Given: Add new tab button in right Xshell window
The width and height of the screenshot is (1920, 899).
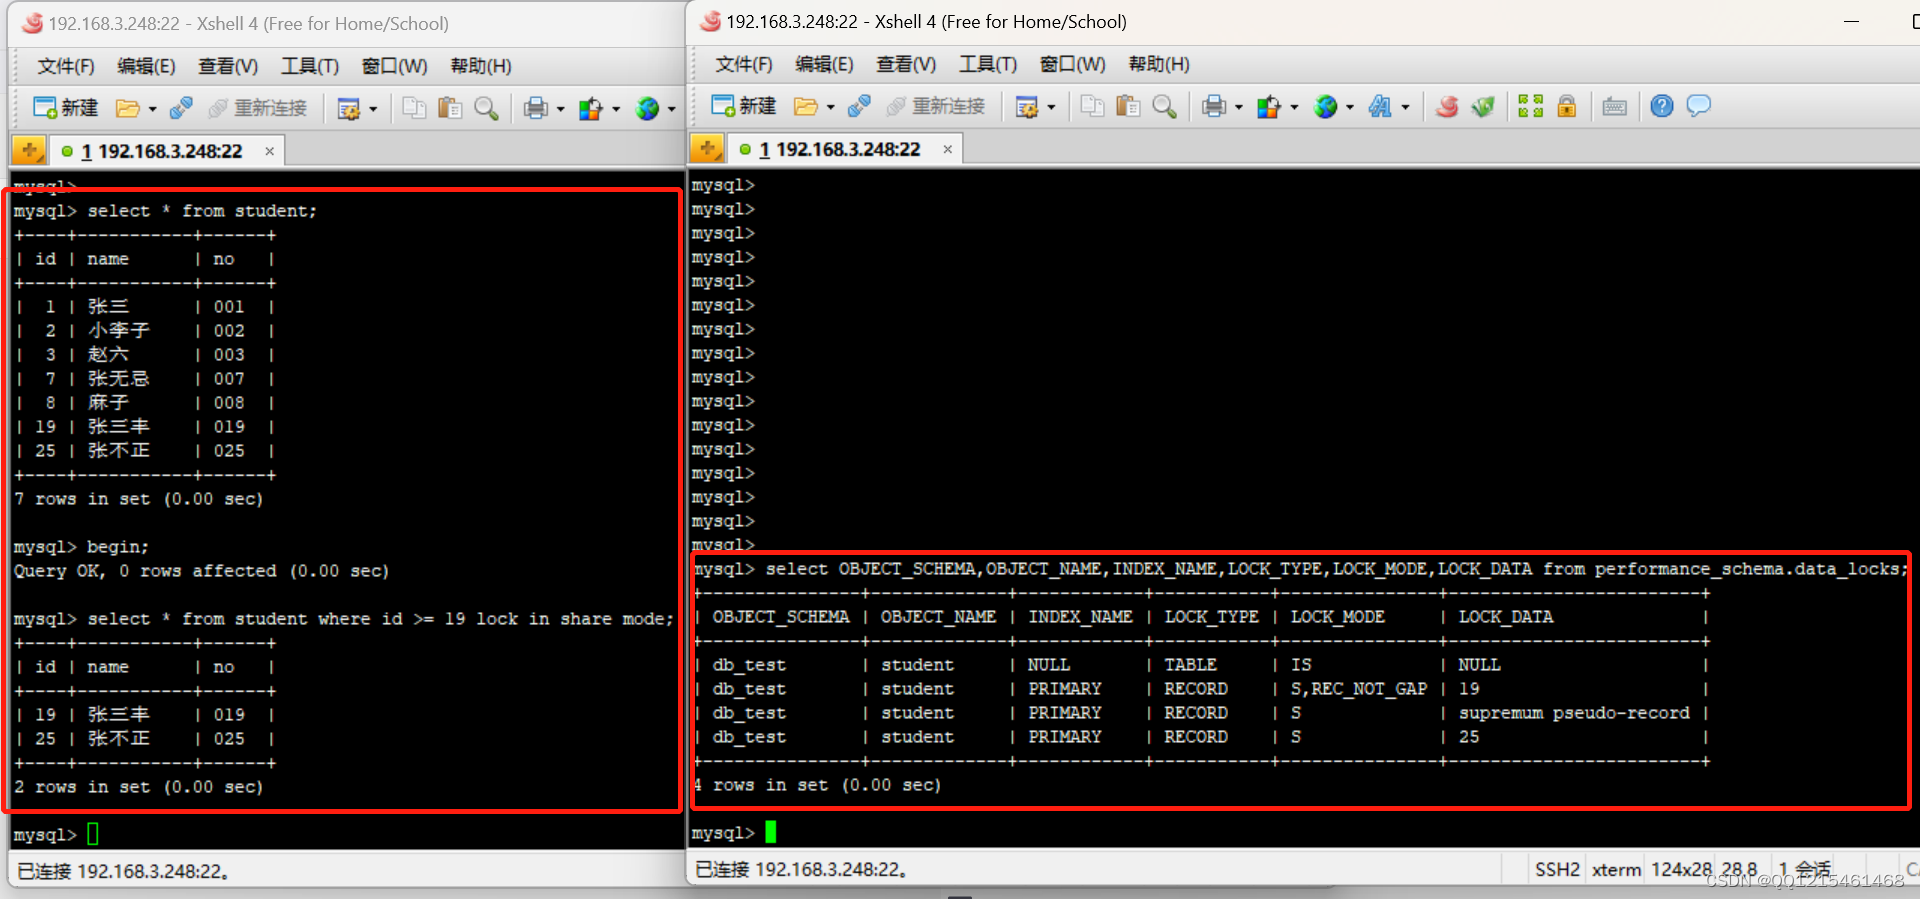Looking at the screenshot, I should point(707,149).
